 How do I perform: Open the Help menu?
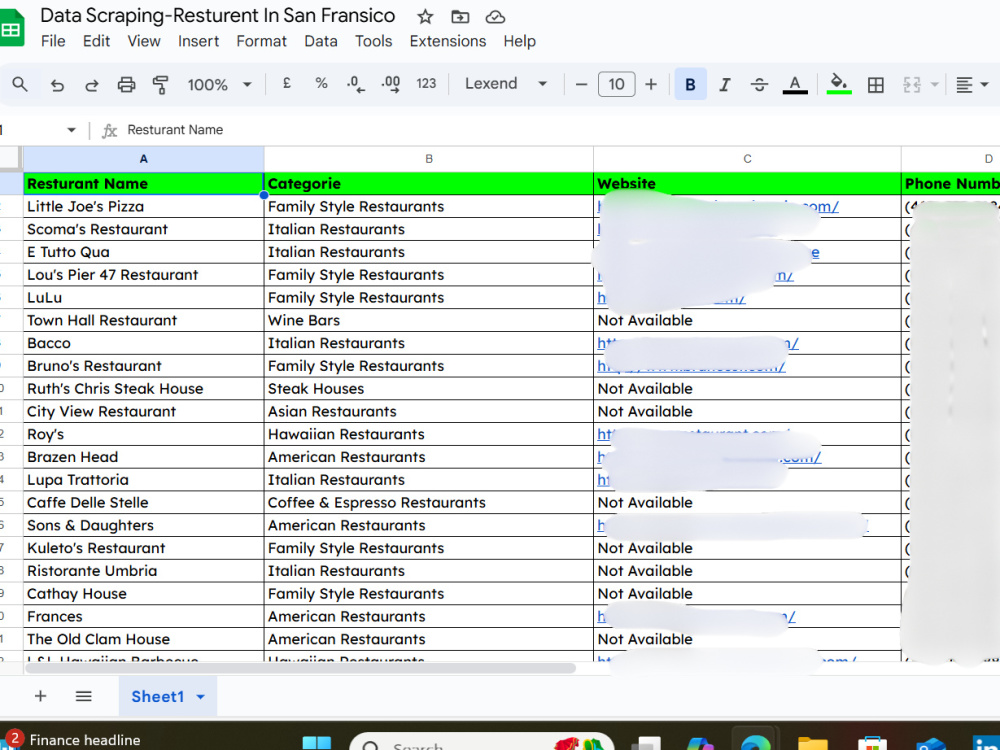pos(519,41)
